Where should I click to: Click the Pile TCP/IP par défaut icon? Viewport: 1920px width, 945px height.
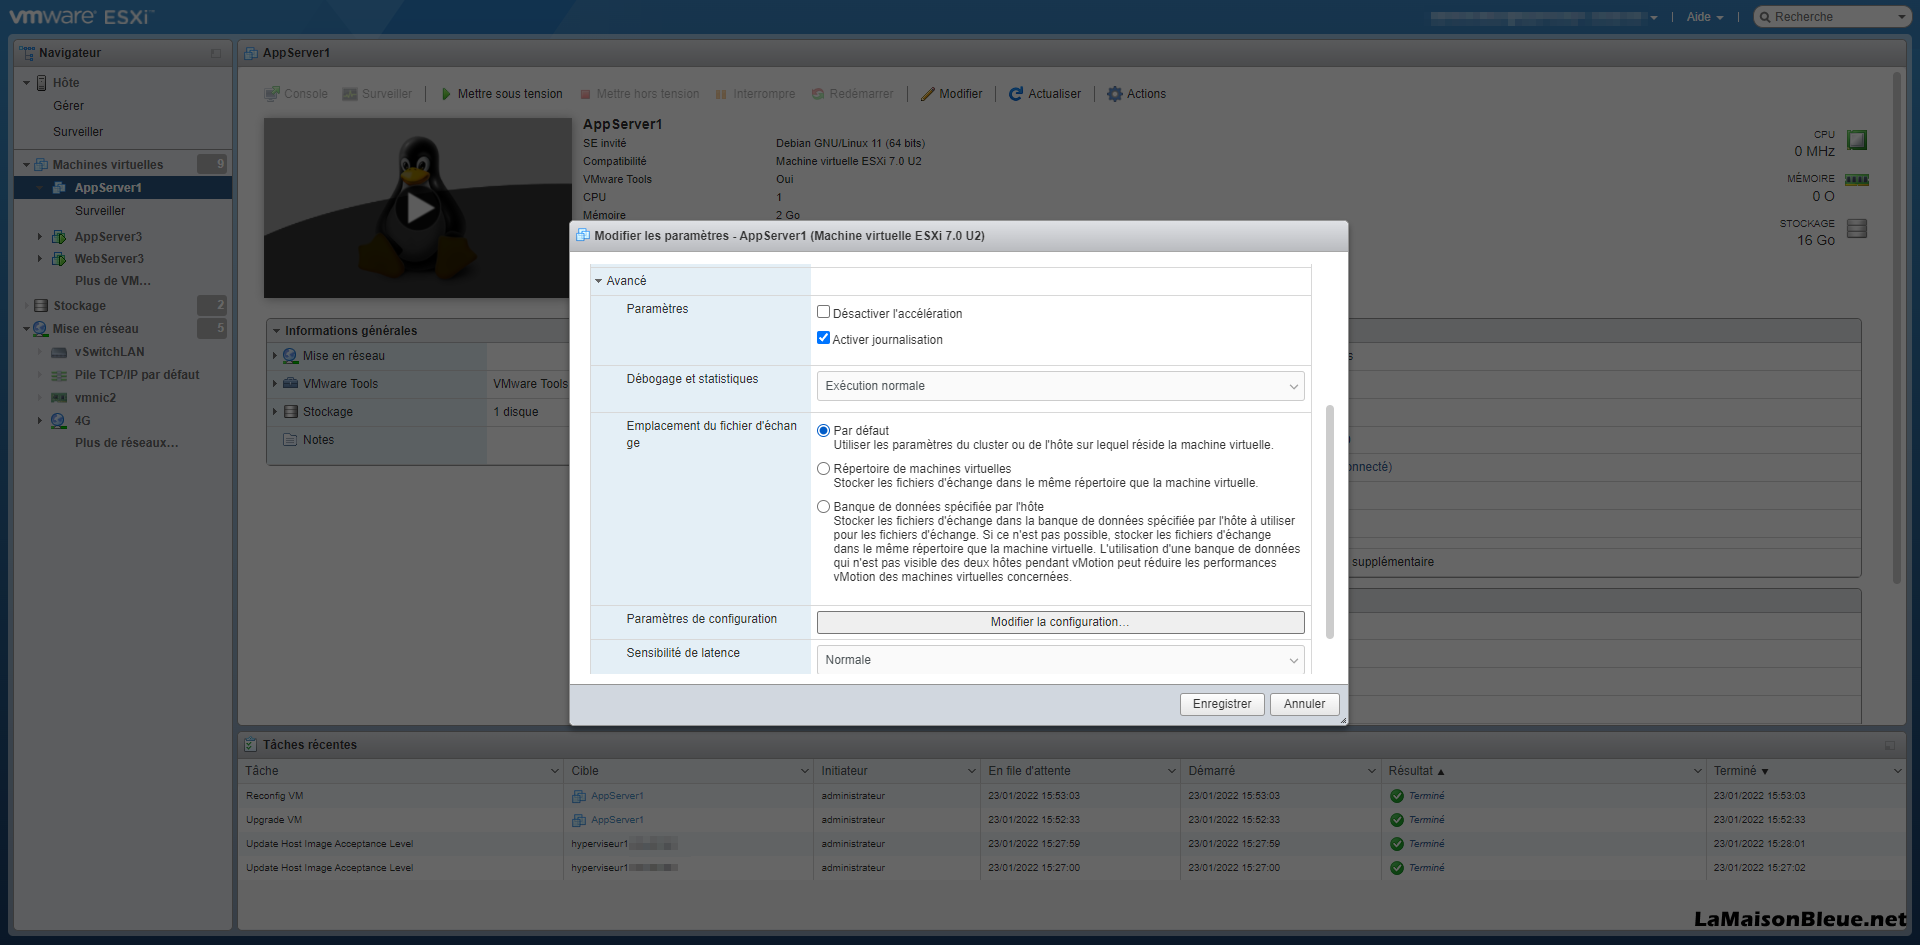tap(59, 375)
